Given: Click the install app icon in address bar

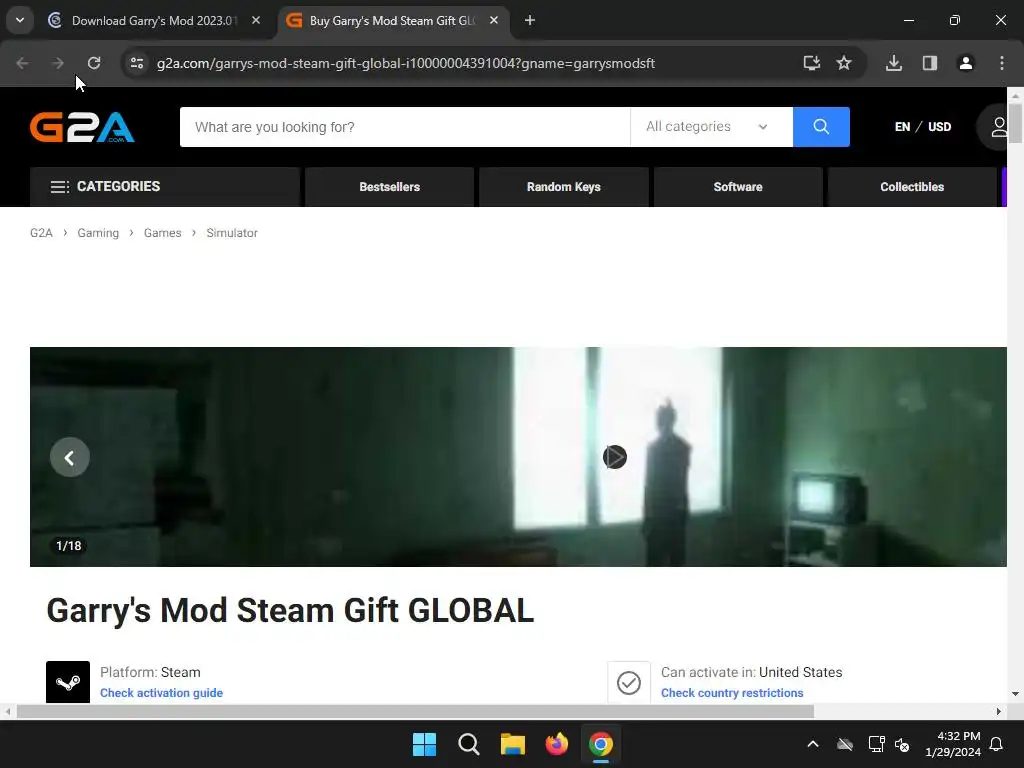Looking at the screenshot, I should pyautogui.click(x=811, y=63).
